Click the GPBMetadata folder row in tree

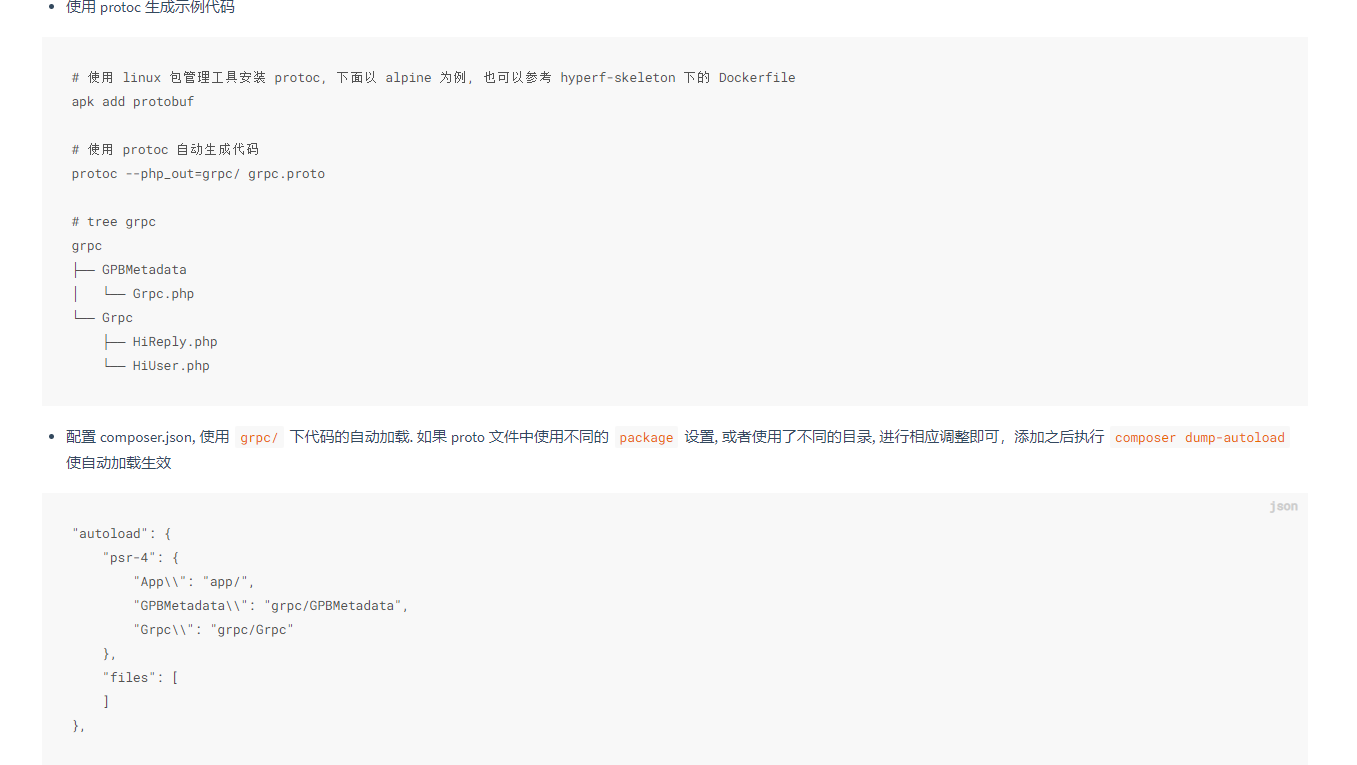129,270
